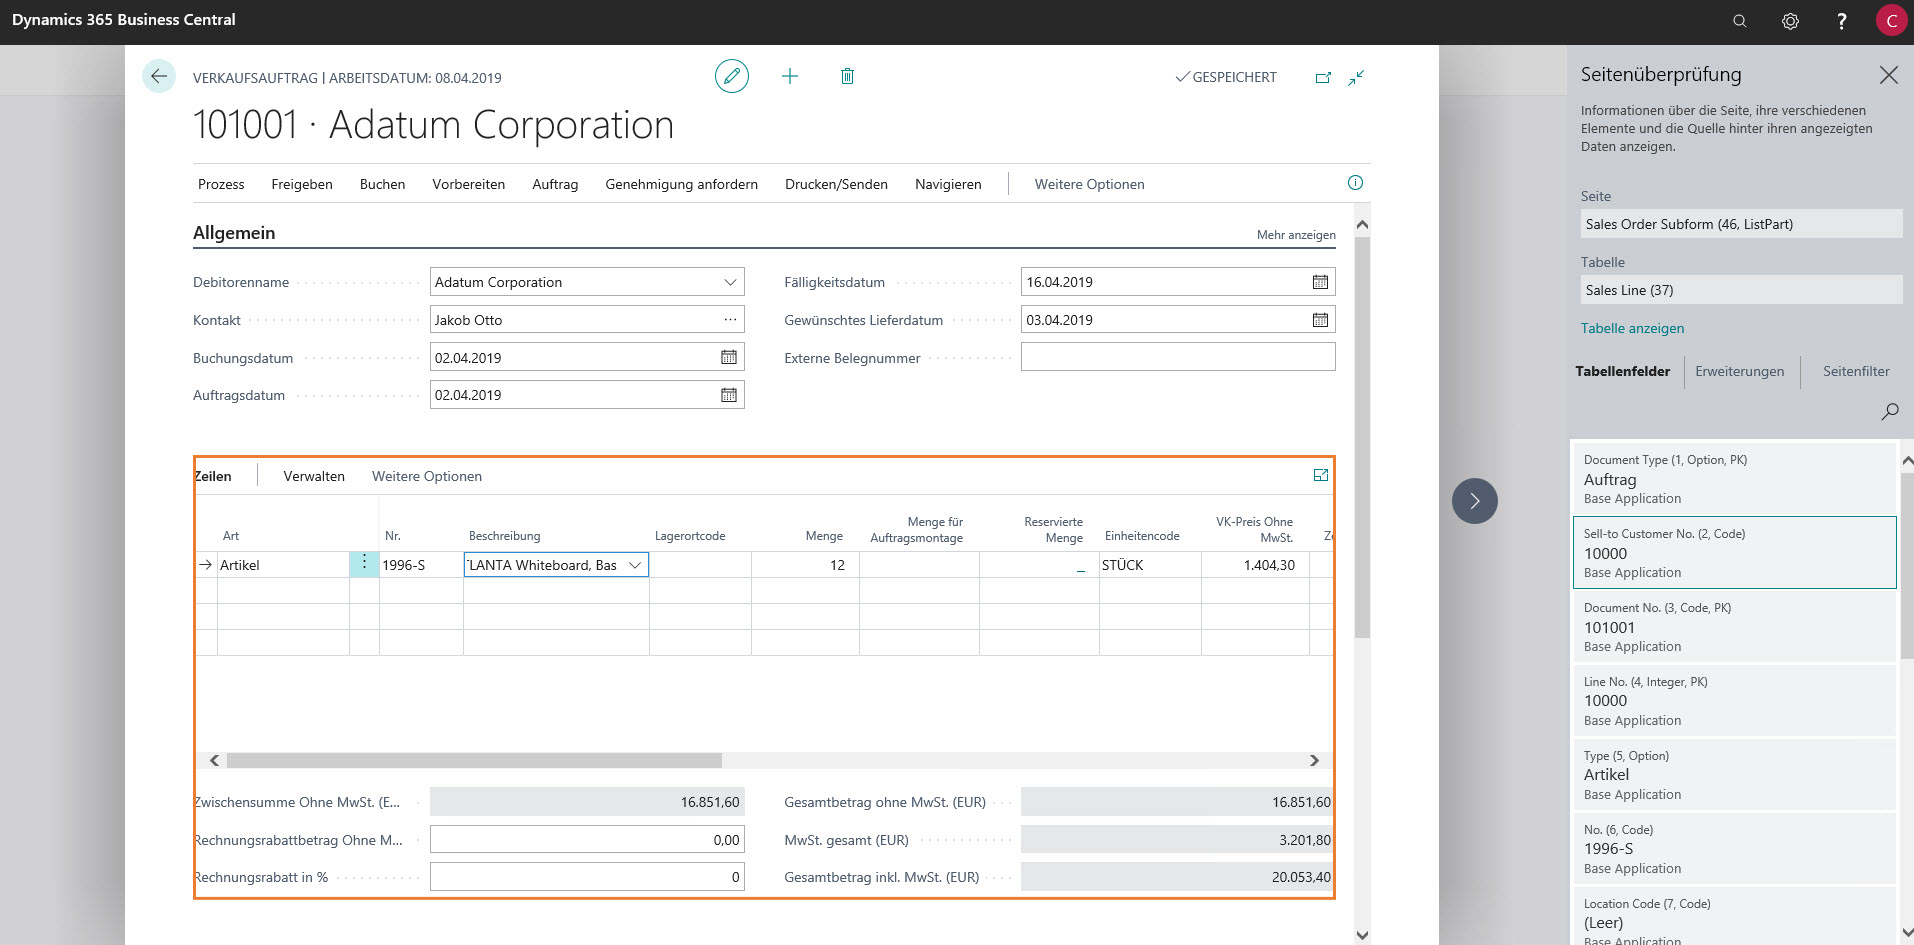Maximize the Zeilen lines section icon
The width and height of the screenshot is (1914, 945).
coord(1320,475)
